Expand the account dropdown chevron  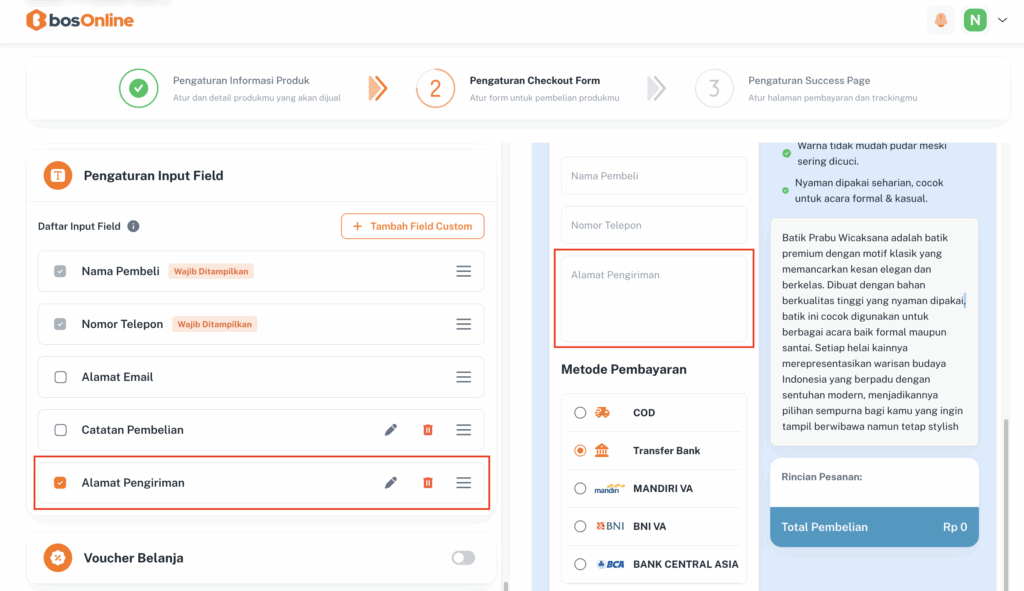1002,20
